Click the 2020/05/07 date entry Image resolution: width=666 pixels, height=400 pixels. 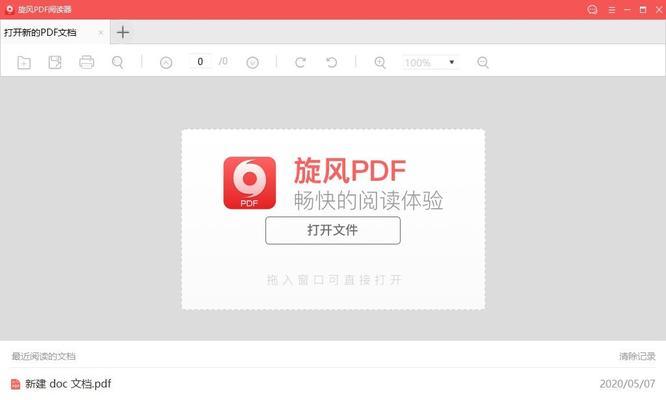click(x=627, y=384)
